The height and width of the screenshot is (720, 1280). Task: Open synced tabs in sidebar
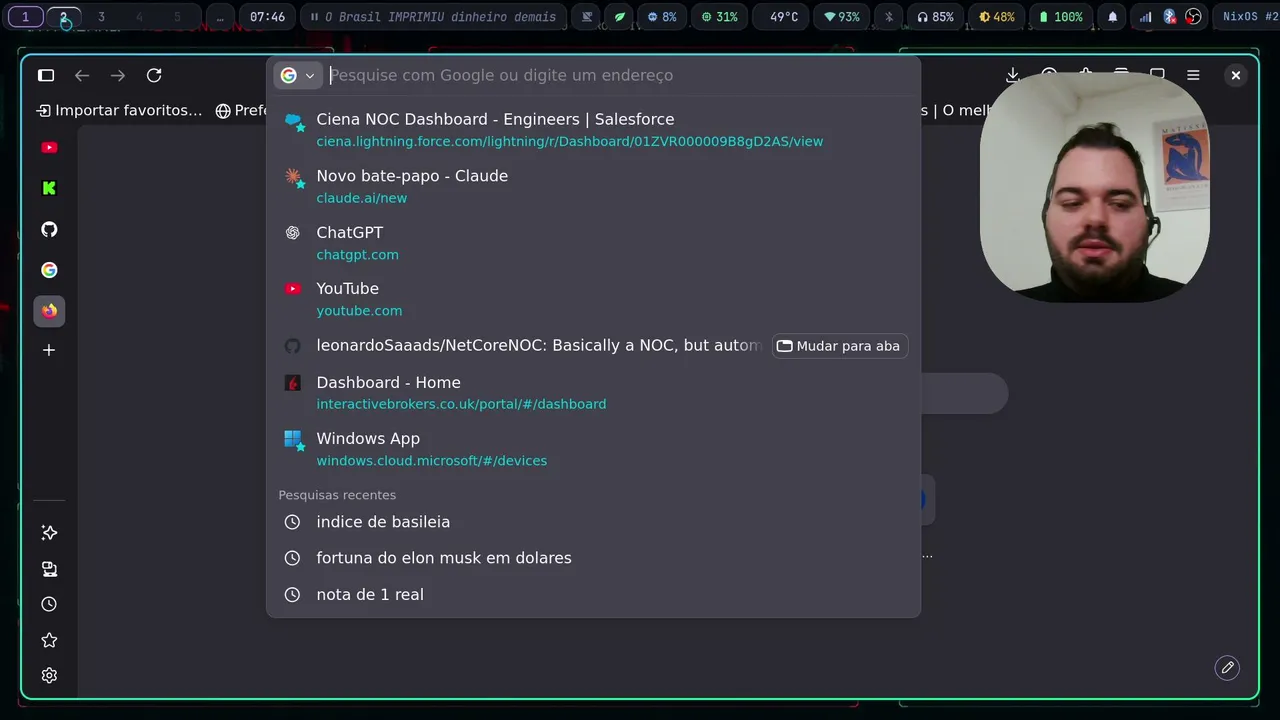coord(49,569)
